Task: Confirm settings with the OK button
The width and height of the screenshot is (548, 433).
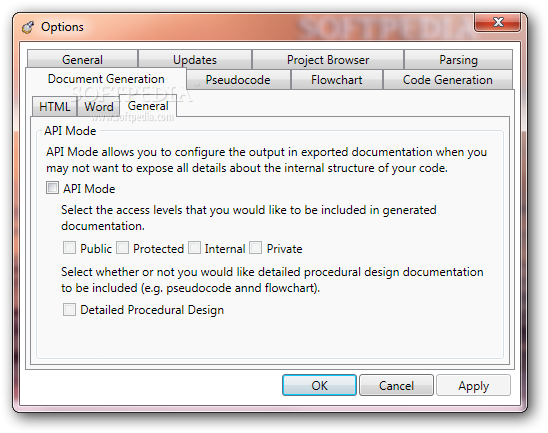Action: coord(319,385)
